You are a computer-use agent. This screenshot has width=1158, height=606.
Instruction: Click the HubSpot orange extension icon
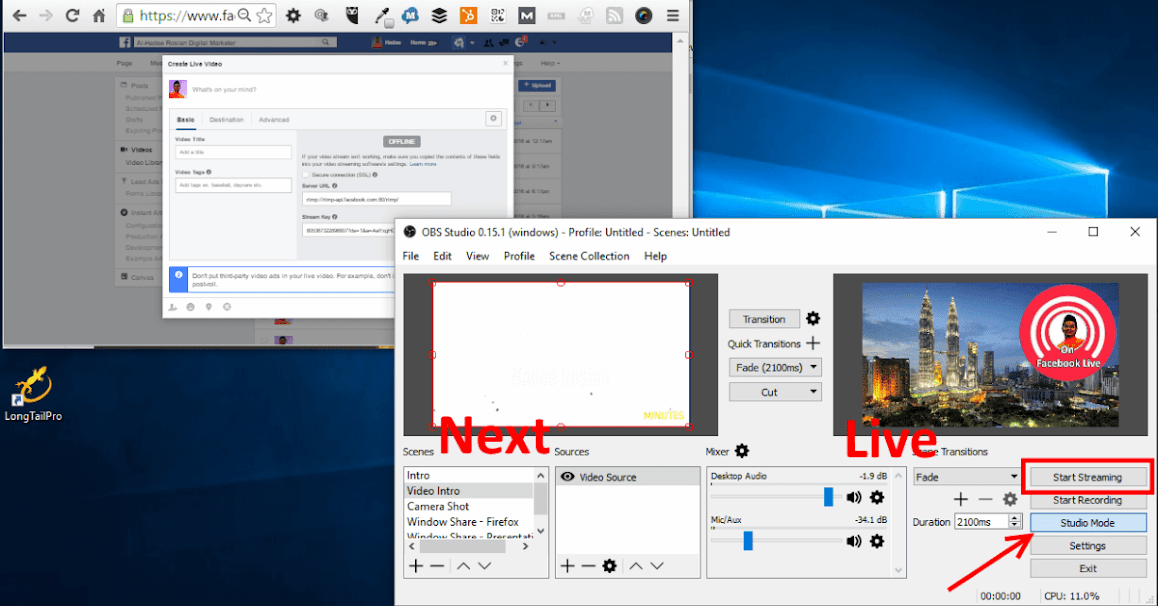click(468, 15)
